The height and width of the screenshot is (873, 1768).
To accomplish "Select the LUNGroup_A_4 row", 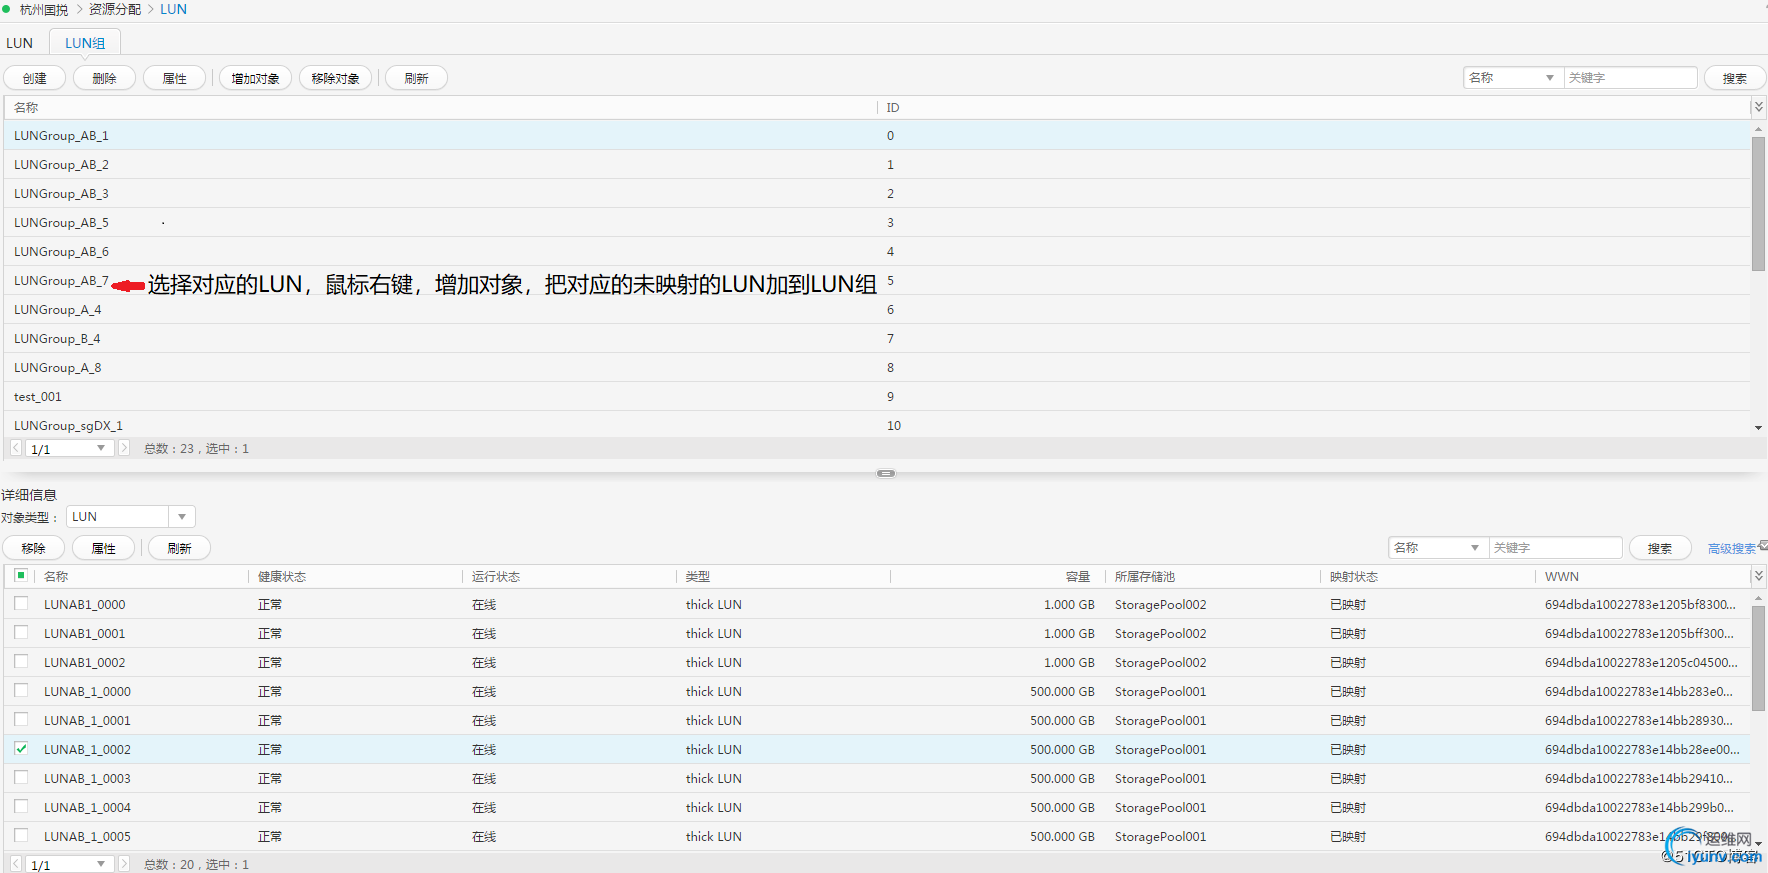I will 877,309.
